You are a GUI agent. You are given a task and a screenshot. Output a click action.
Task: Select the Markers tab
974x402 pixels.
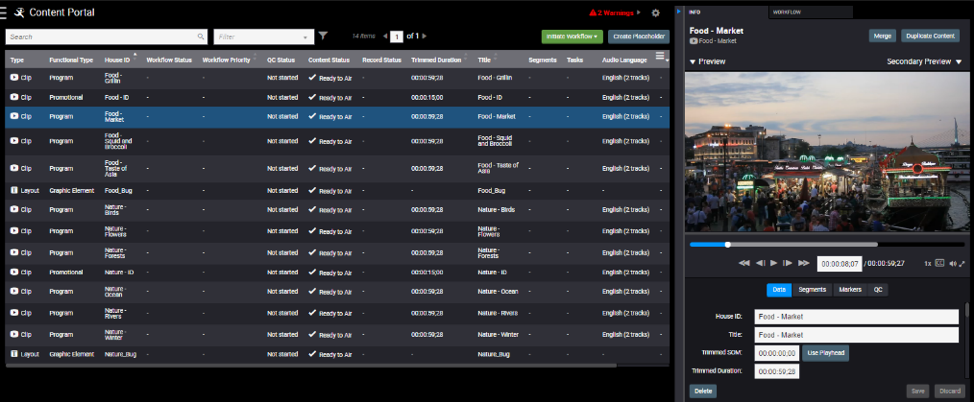(x=850, y=290)
